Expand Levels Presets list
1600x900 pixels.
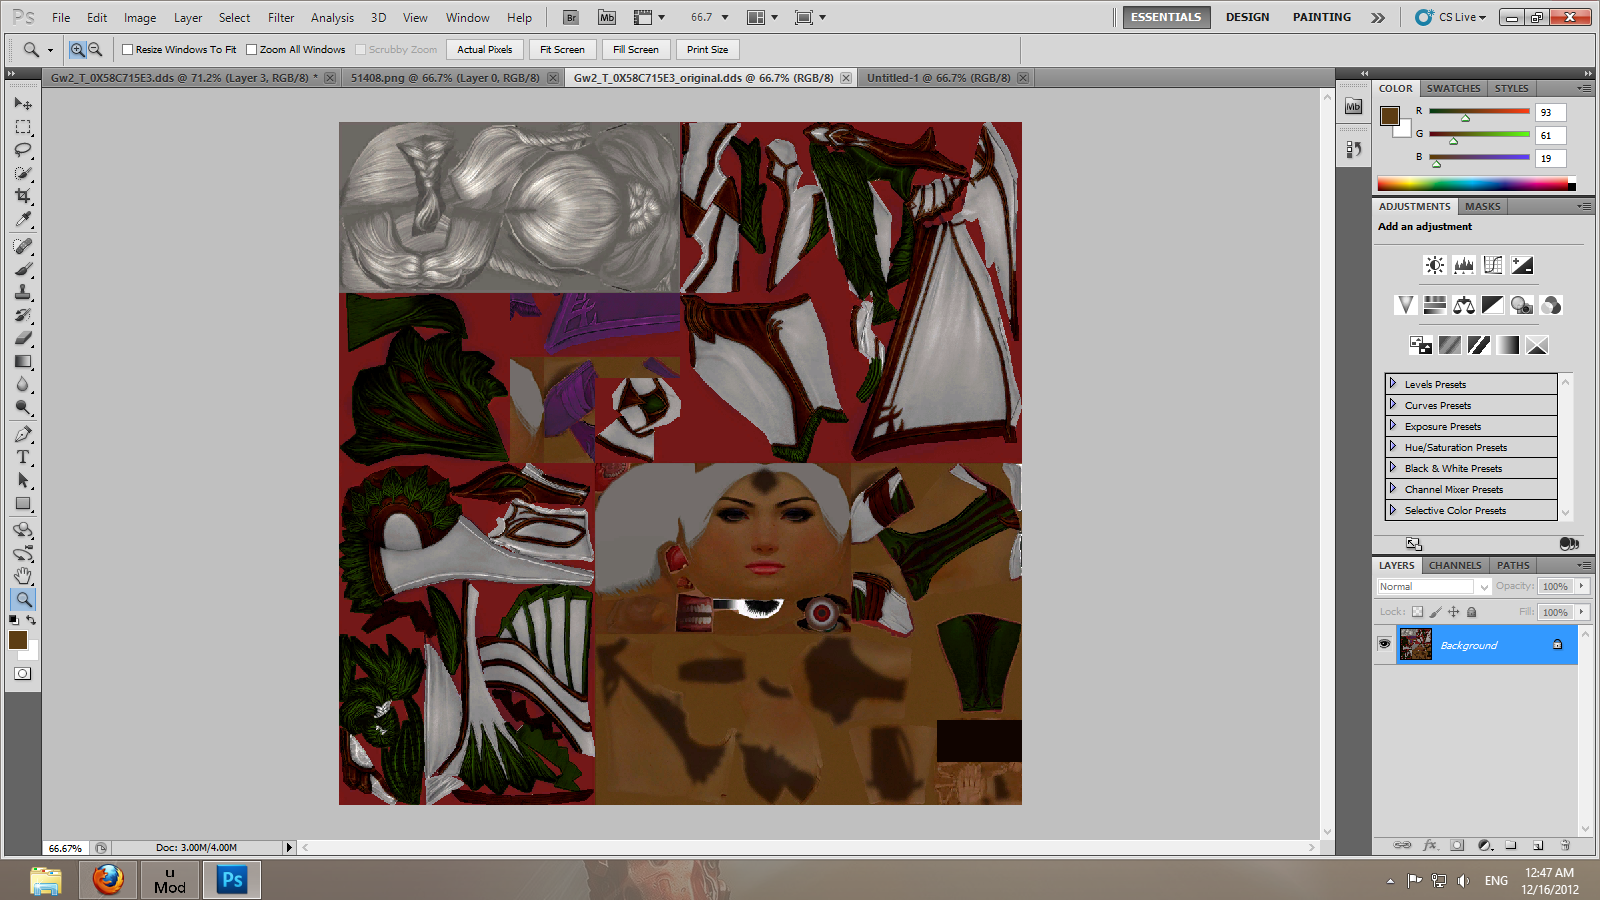[1392, 384]
